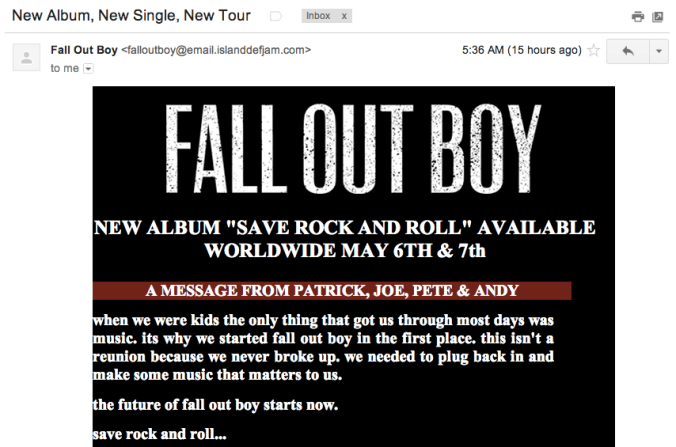
Task: Click the sender's profile avatar
Action: [25, 56]
